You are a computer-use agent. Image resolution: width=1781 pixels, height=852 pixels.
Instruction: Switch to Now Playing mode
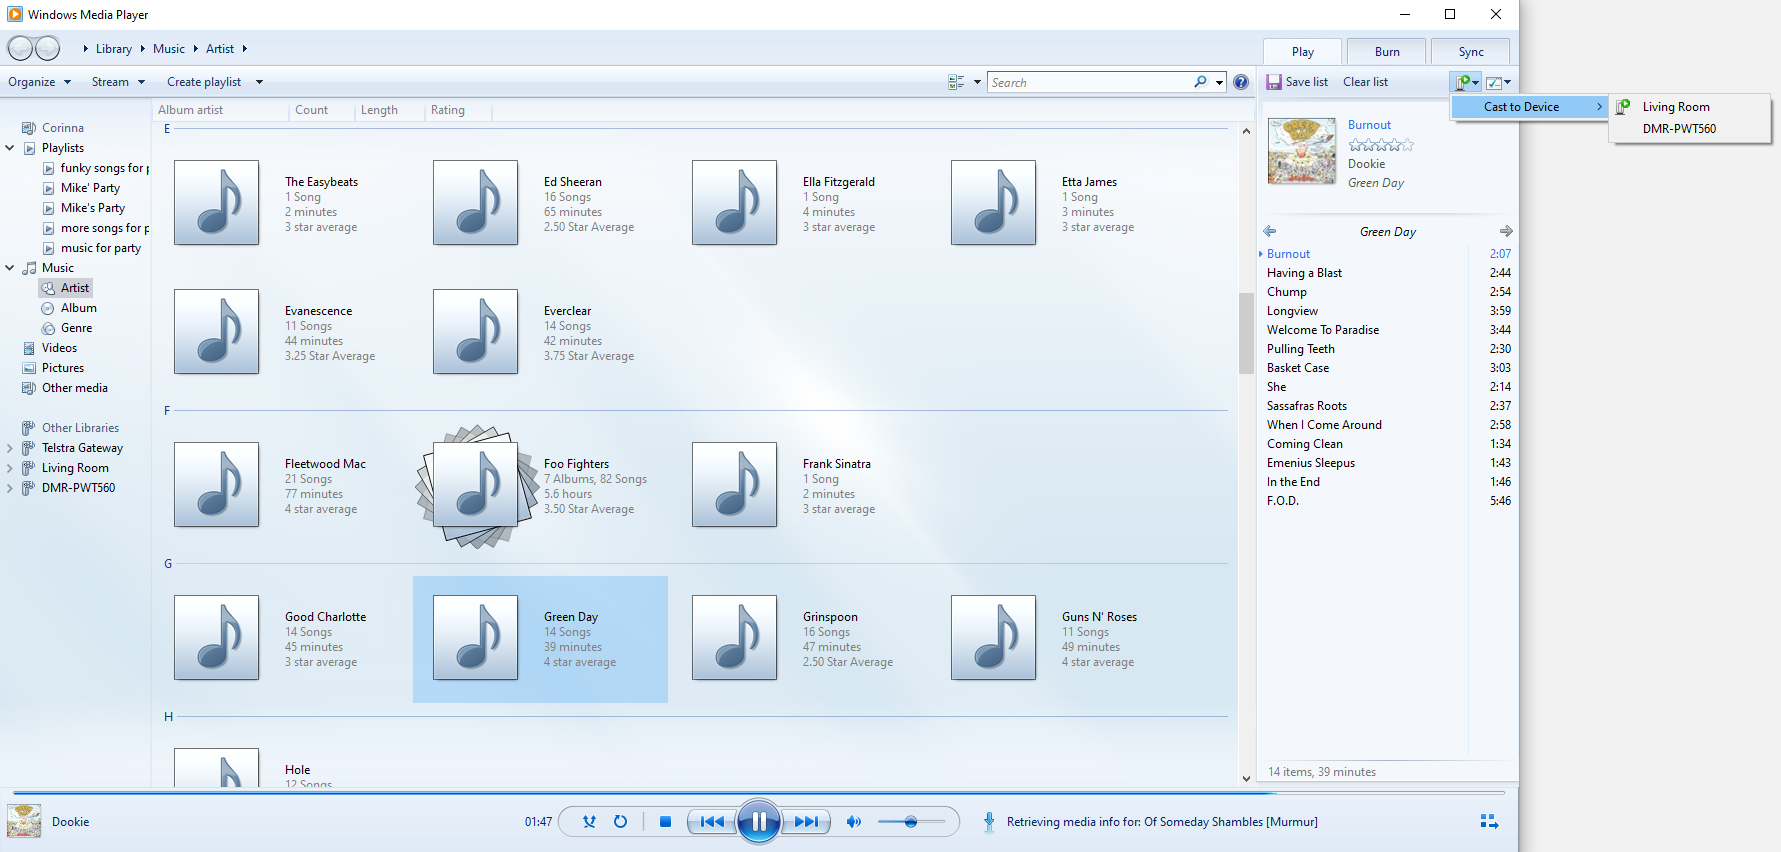(1489, 821)
